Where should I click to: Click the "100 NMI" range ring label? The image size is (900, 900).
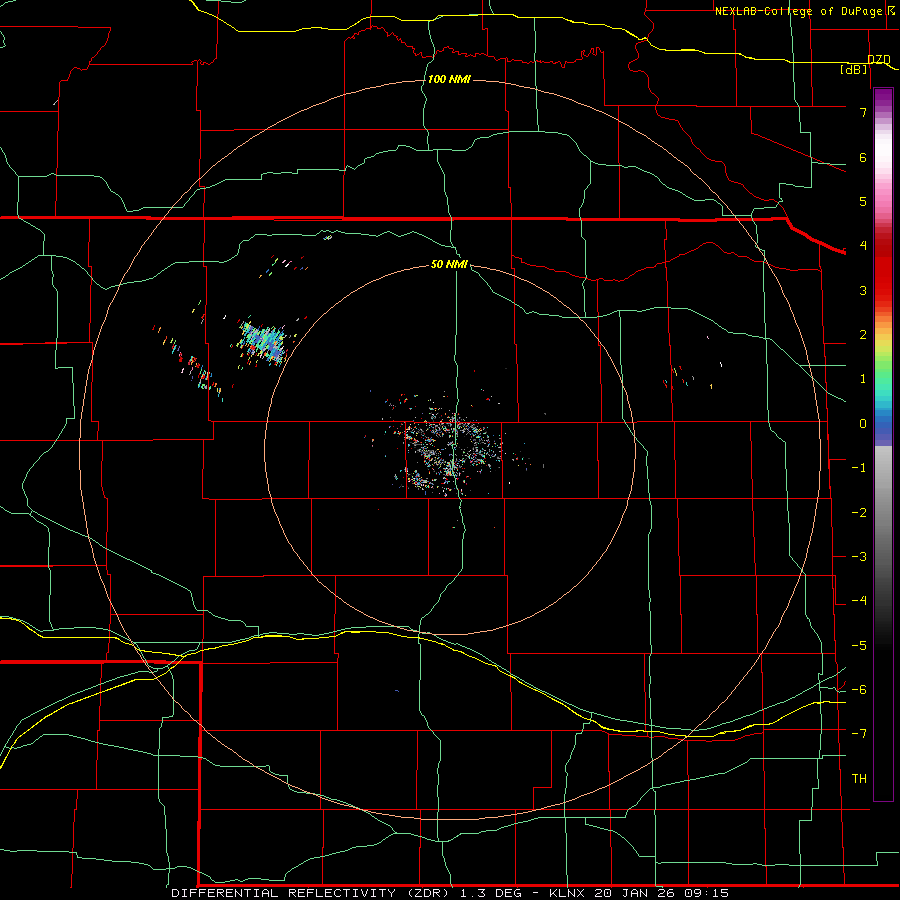tap(449, 79)
